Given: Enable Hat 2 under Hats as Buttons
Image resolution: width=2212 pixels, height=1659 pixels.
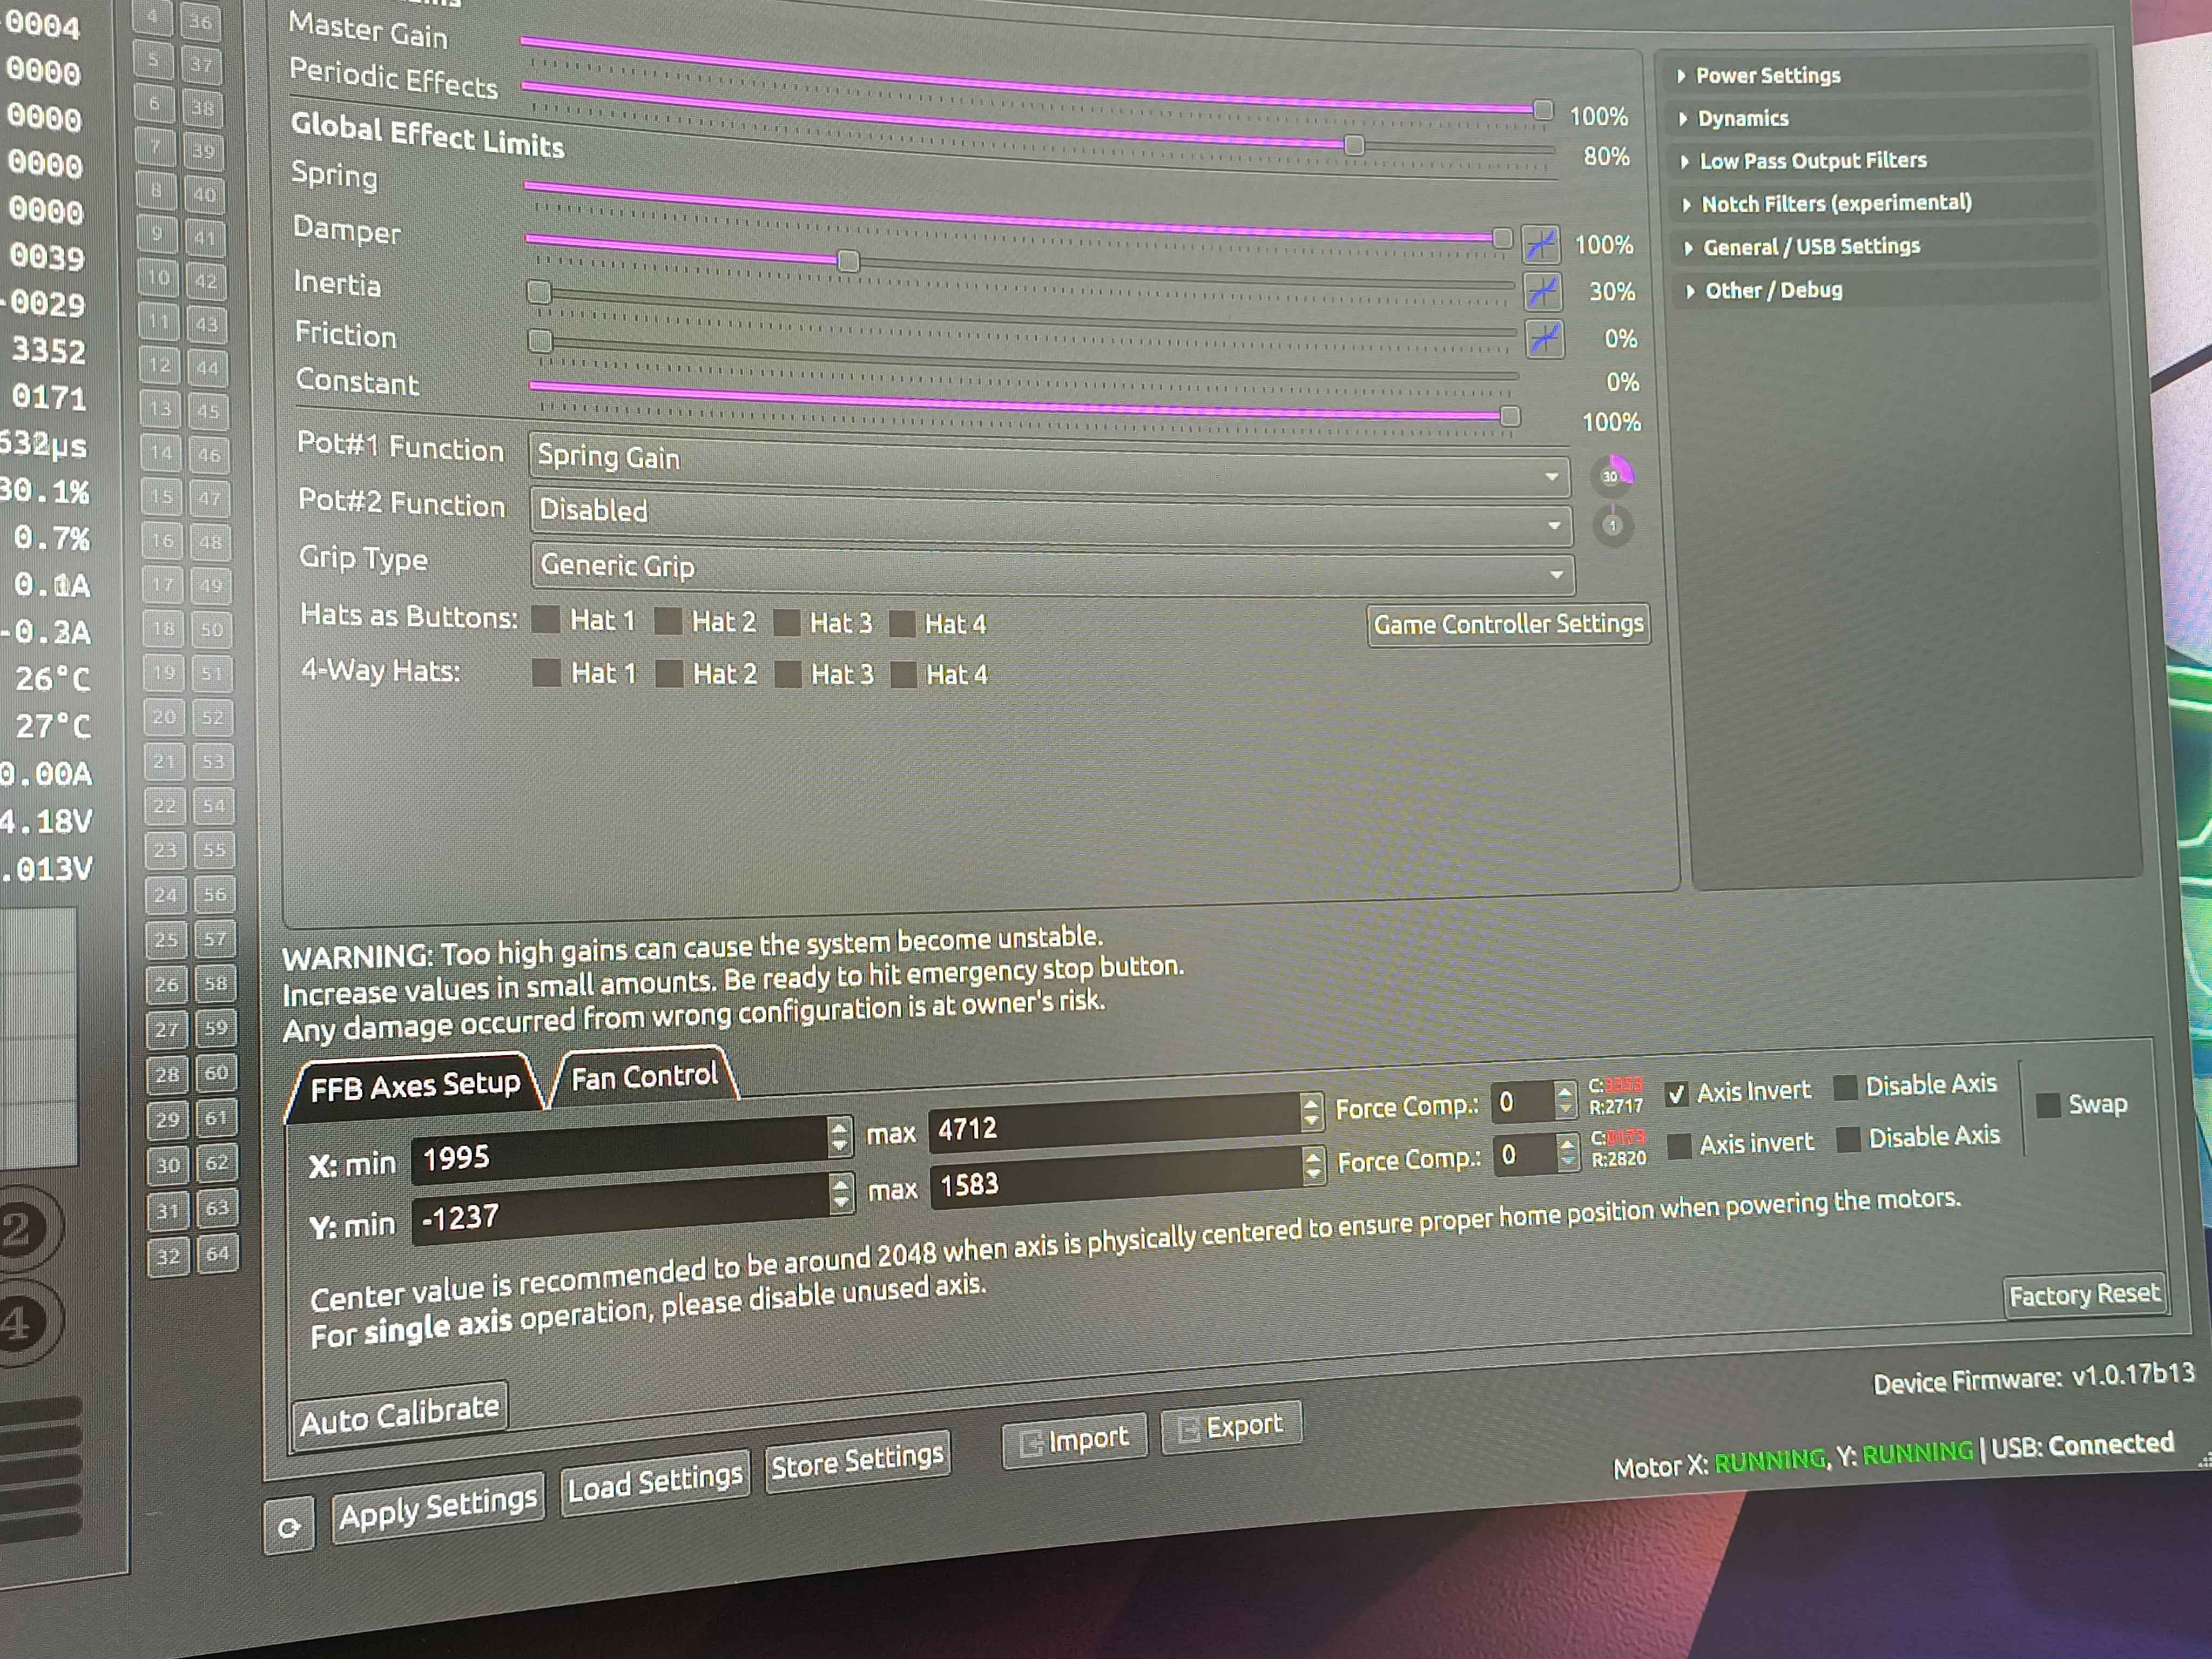Looking at the screenshot, I should tap(668, 621).
